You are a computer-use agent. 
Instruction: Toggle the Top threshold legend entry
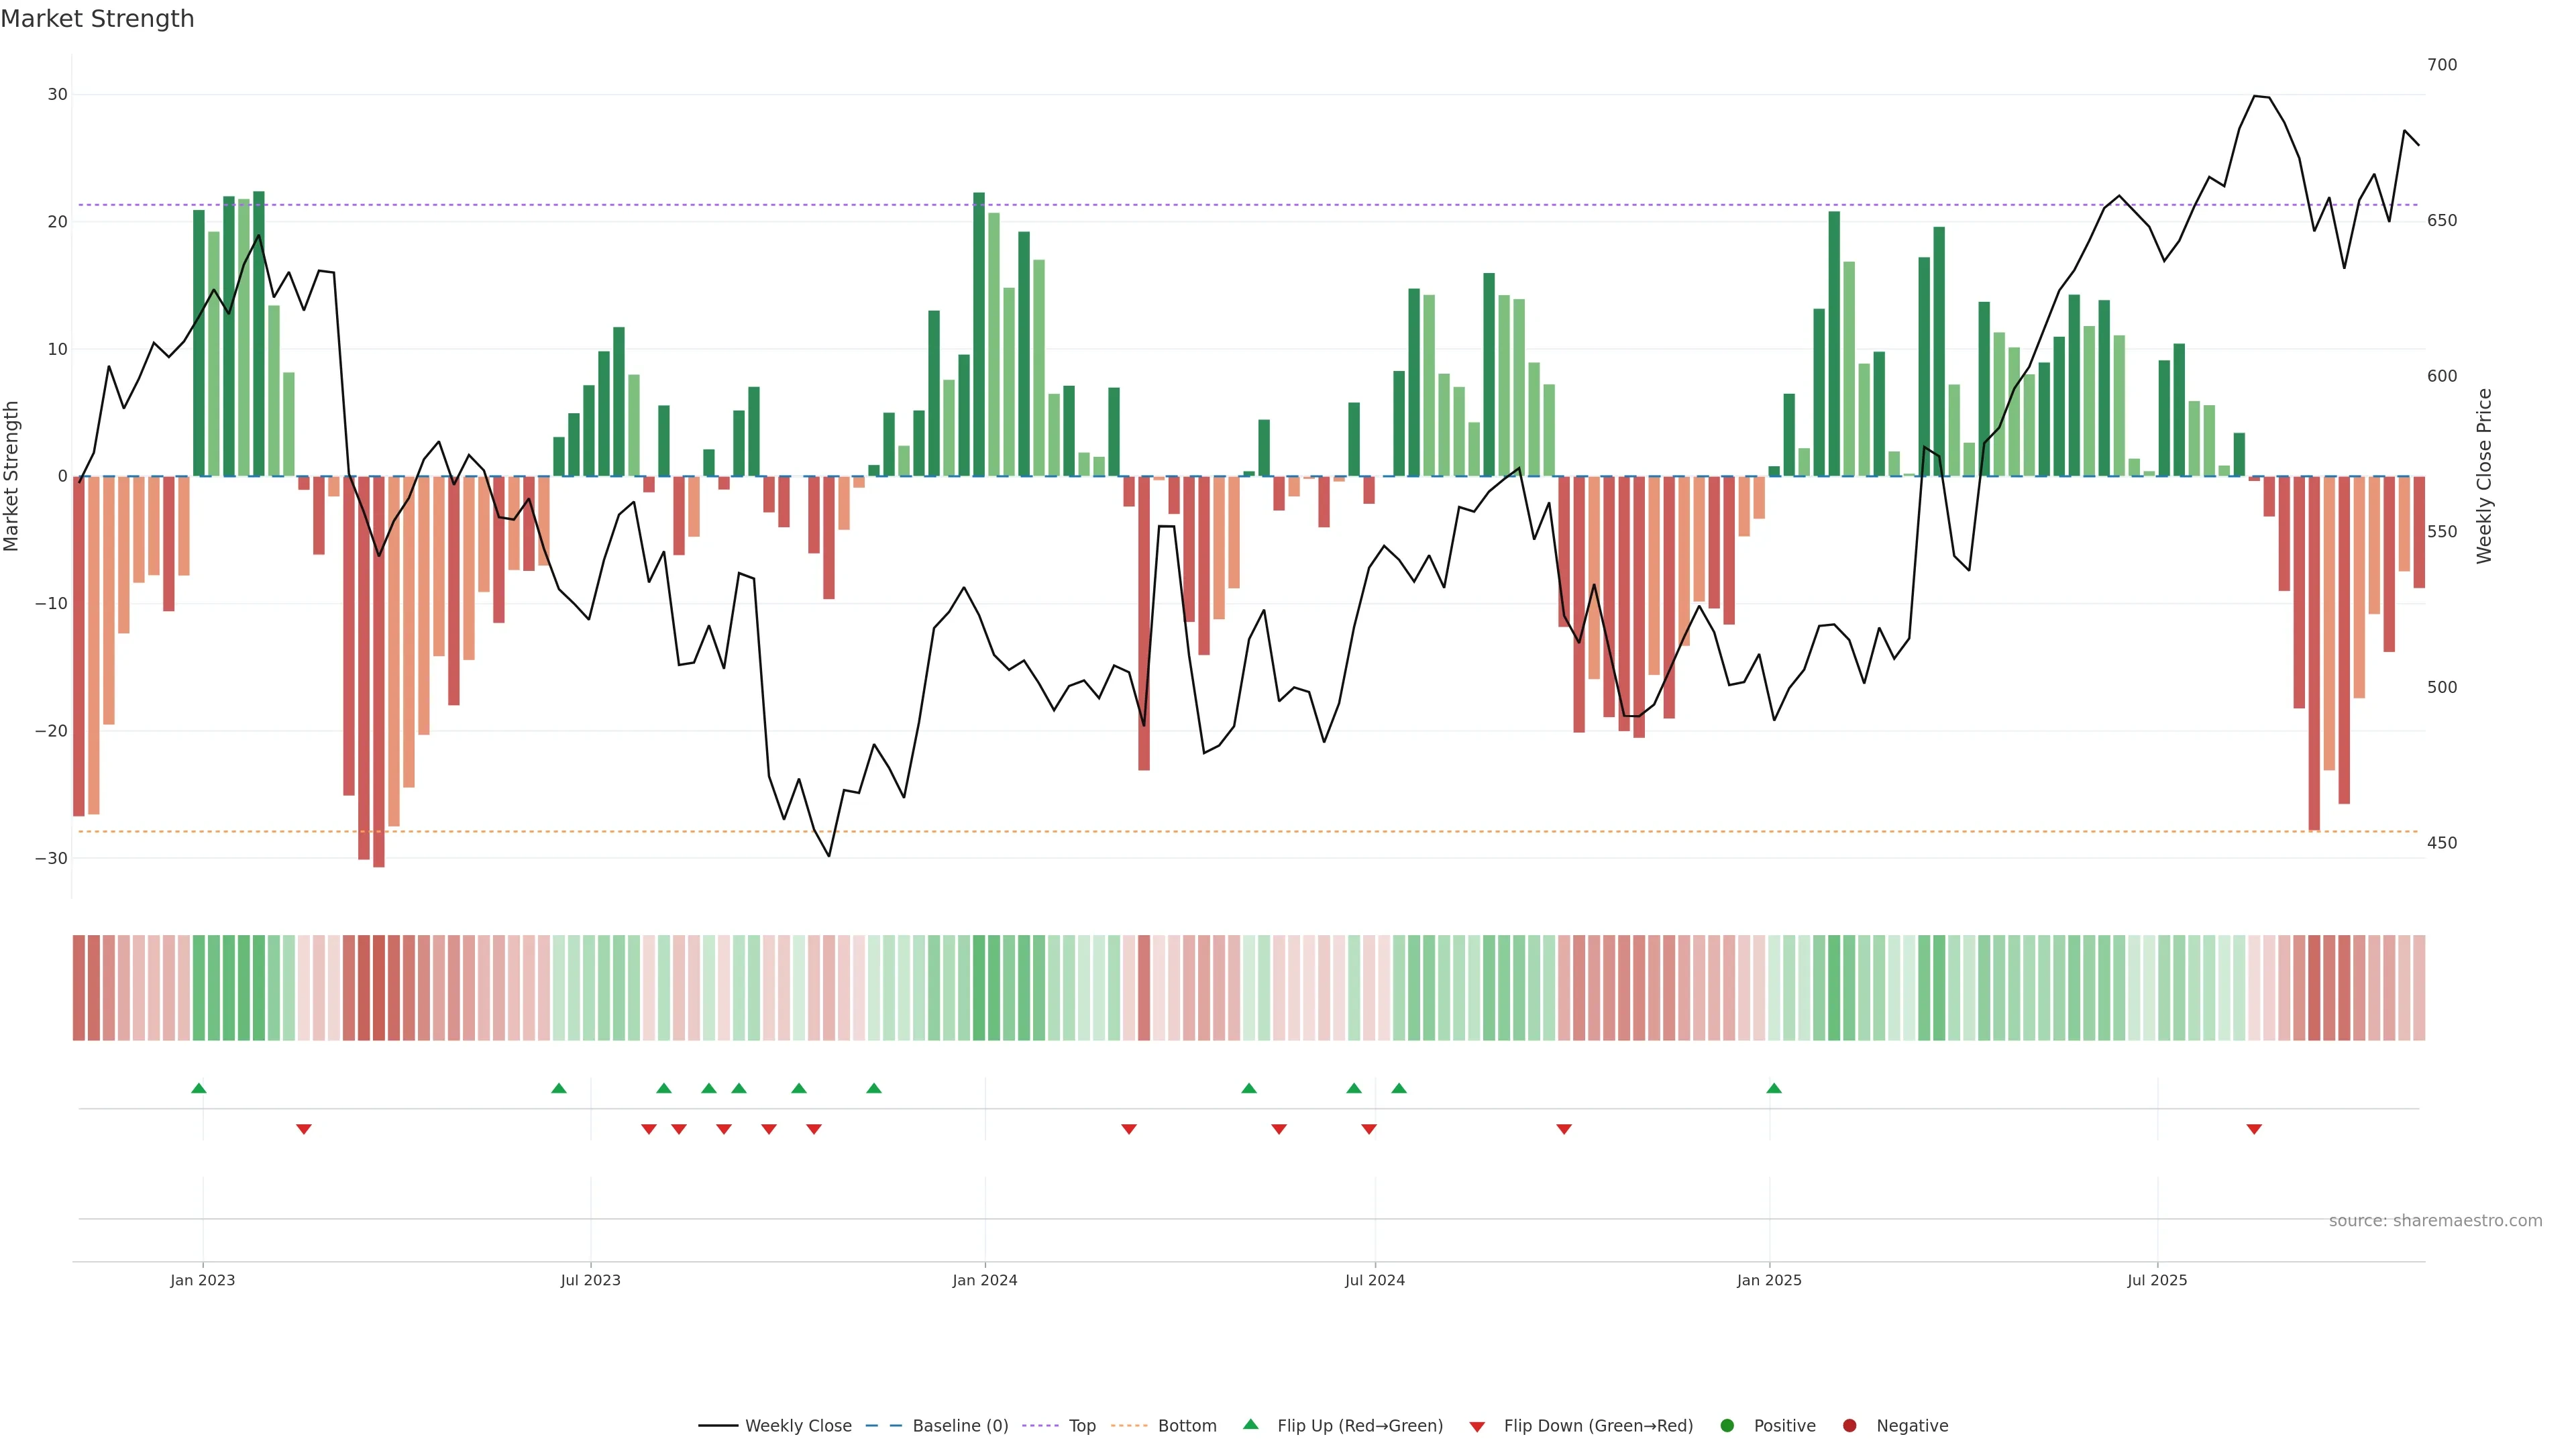[1082, 1426]
